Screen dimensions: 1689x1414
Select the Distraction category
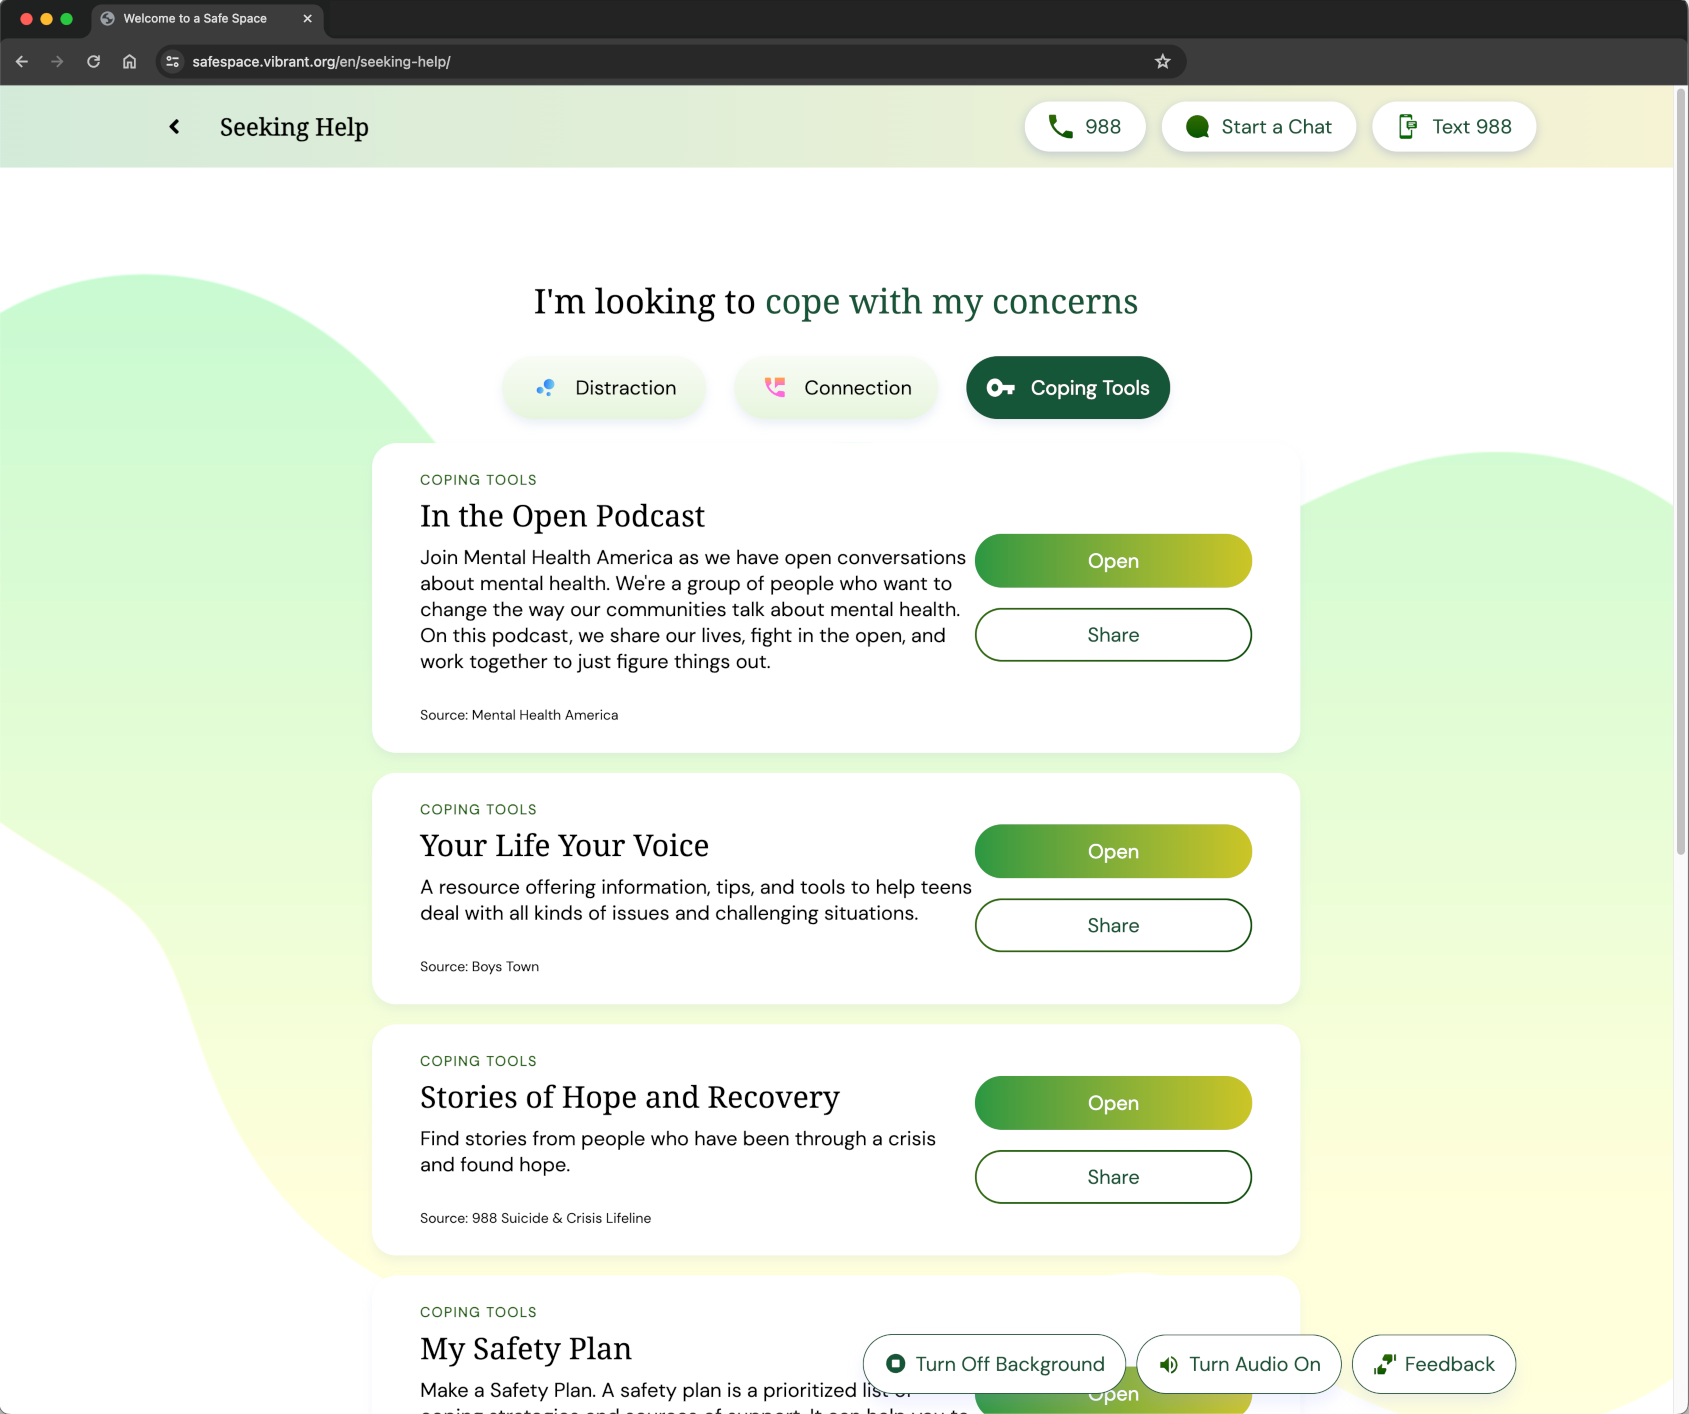(x=605, y=388)
